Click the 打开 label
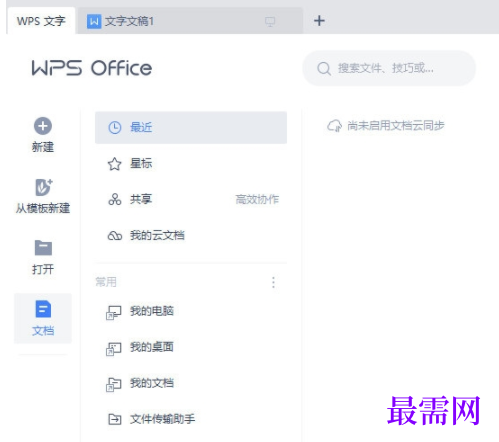The height and width of the screenshot is (442, 499). 43,269
